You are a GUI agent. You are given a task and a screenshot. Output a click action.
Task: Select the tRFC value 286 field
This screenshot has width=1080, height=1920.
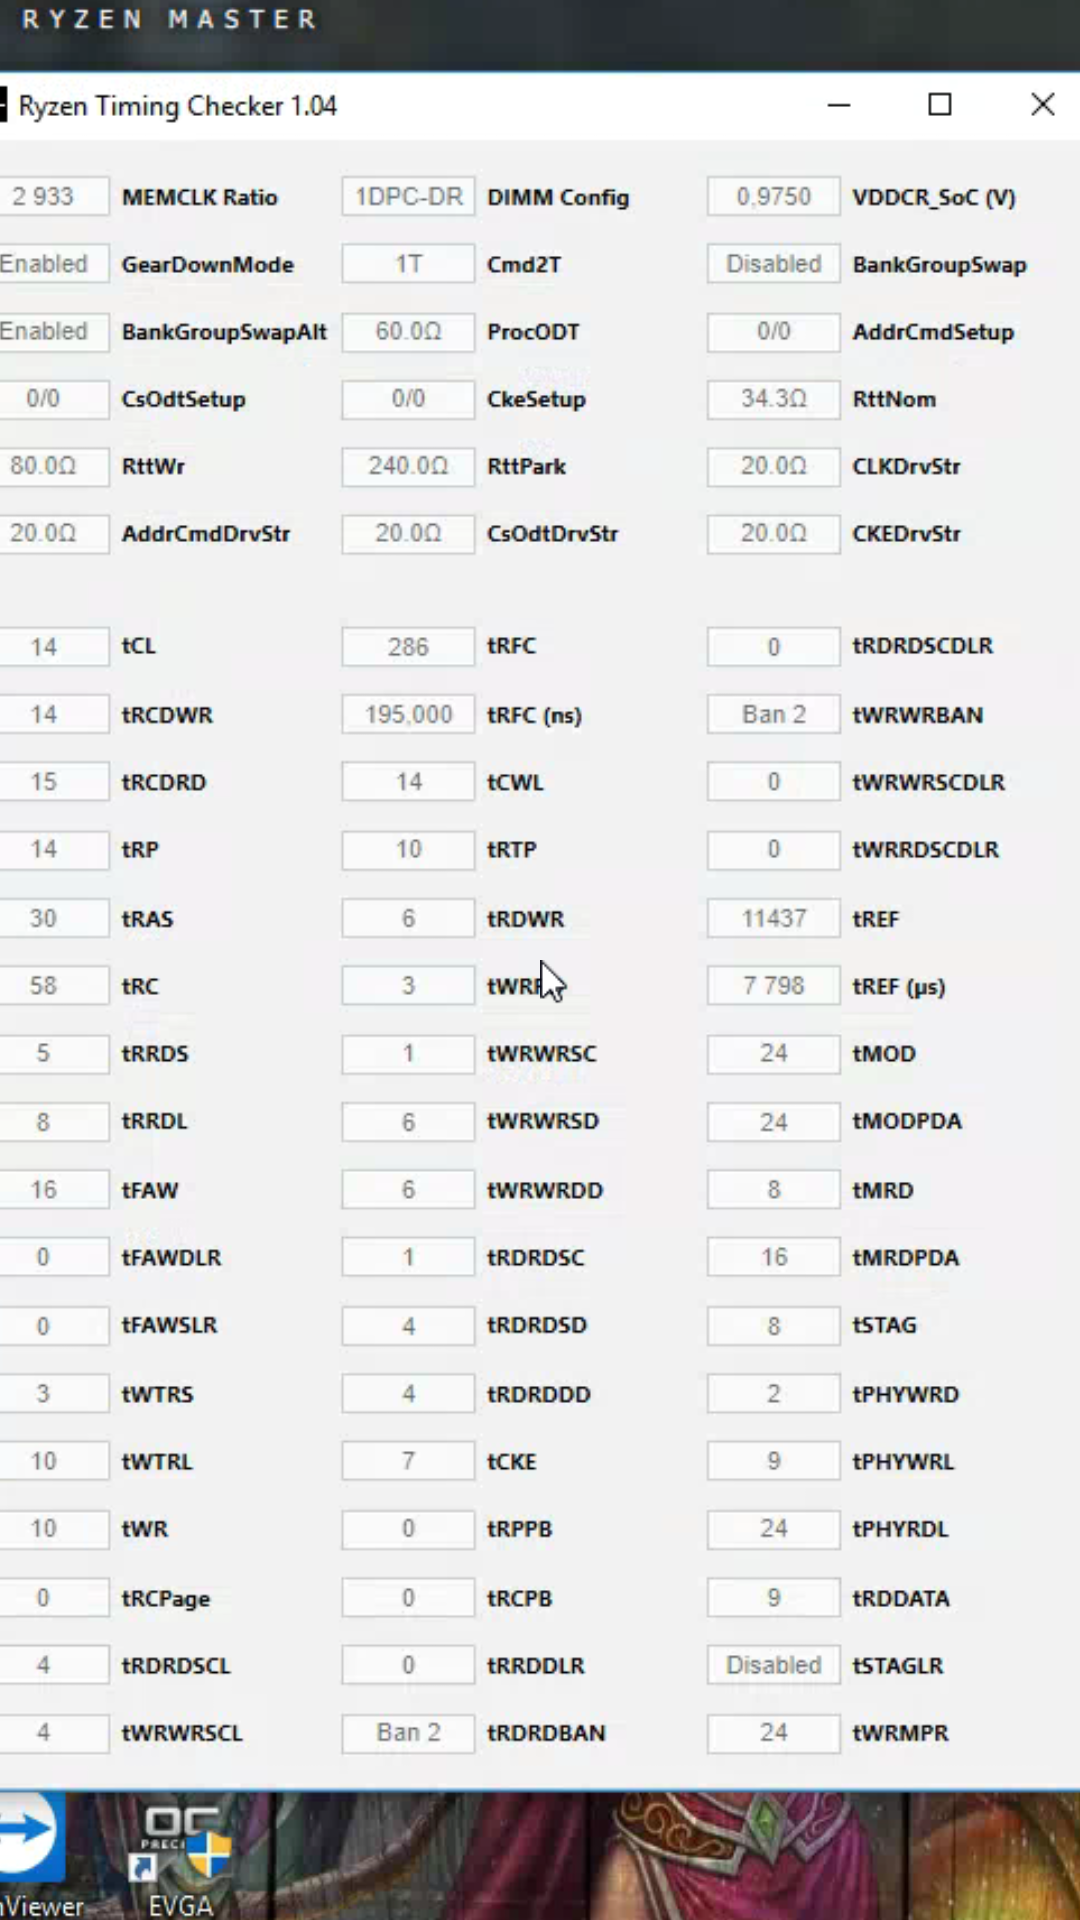pos(408,647)
